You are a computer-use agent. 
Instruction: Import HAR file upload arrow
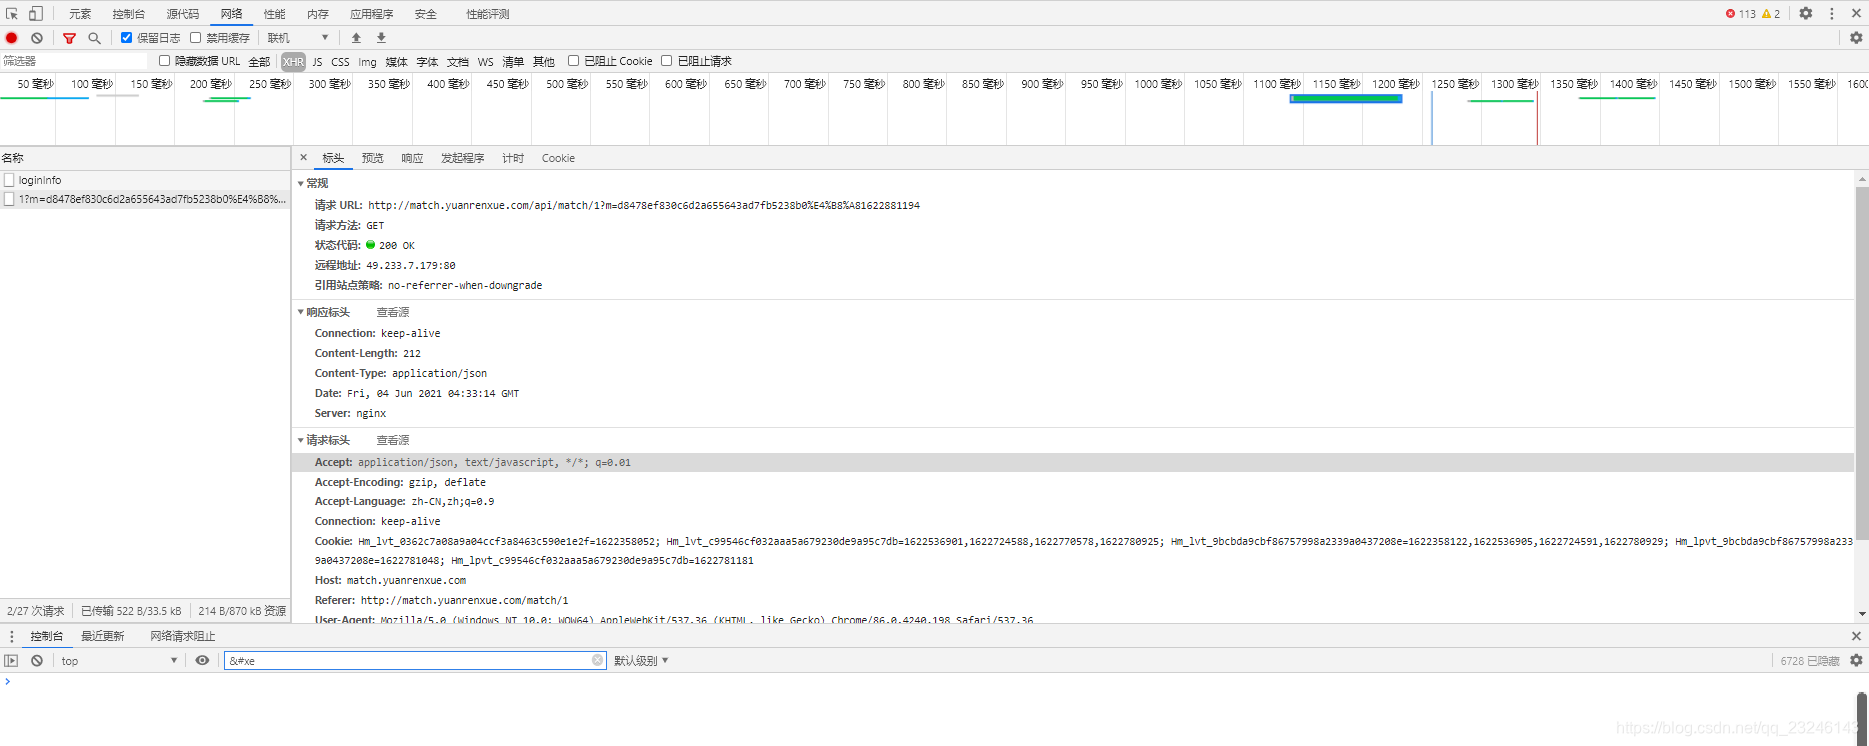(356, 38)
